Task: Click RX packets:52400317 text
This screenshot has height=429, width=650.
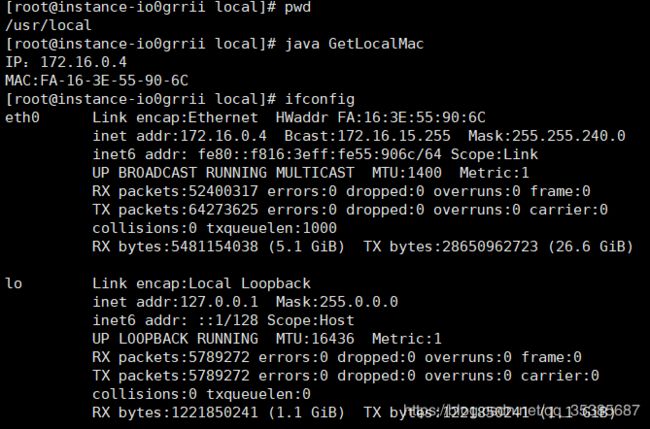Action: click(x=175, y=191)
